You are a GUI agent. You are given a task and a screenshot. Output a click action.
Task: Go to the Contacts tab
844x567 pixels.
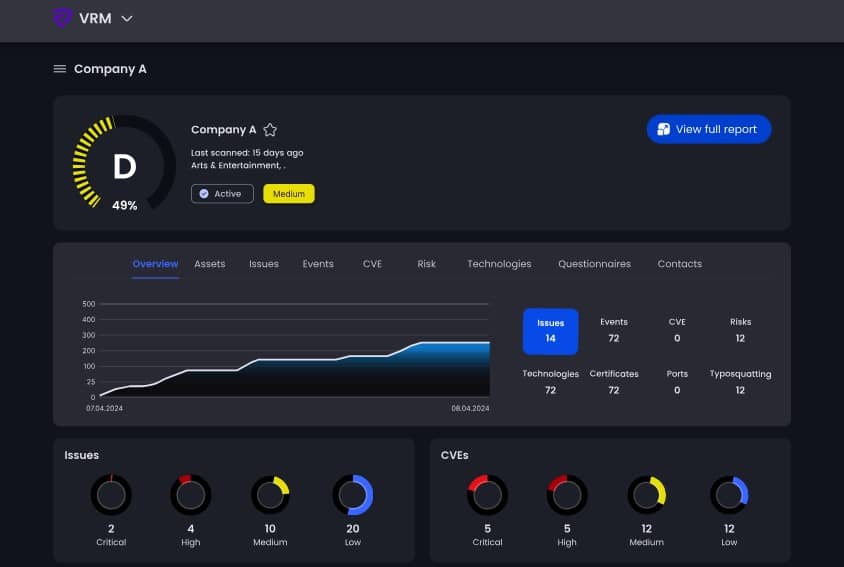(679, 264)
